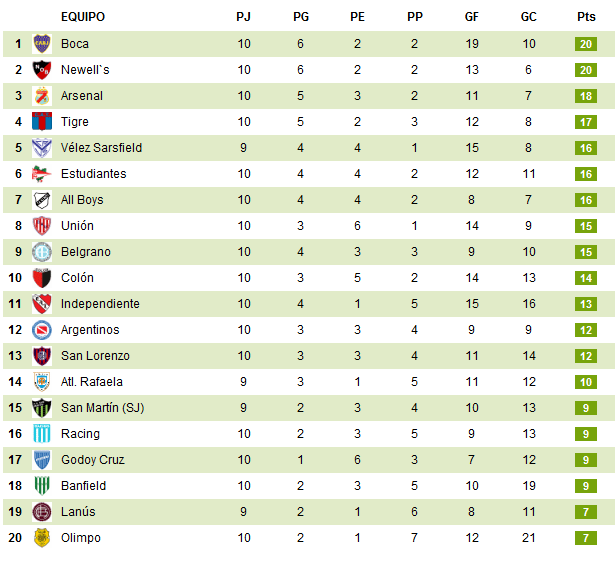Open the Tigre team link
The image size is (615, 565).
coord(75,122)
